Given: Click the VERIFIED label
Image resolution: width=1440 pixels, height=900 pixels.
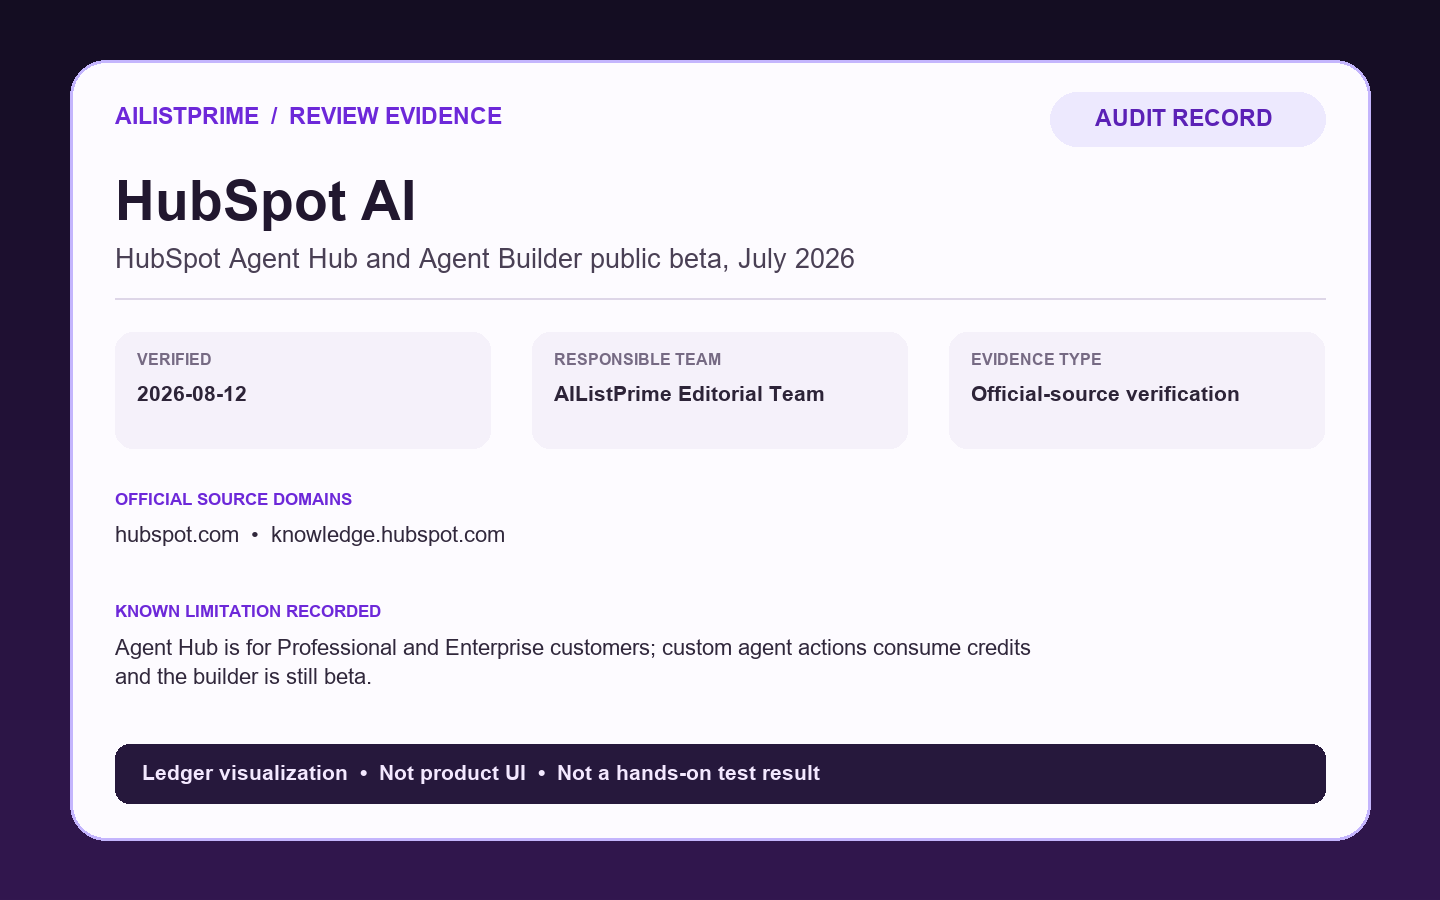Looking at the screenshot, I should [x=174, y=359].
